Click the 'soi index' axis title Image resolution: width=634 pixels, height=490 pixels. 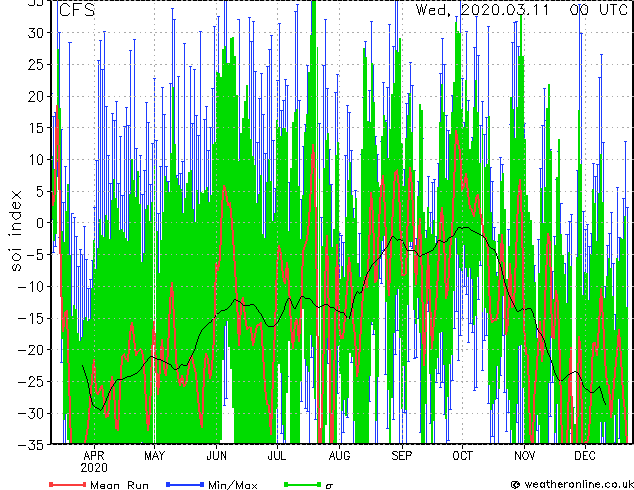pyautogui.click(x=15, y=231)
